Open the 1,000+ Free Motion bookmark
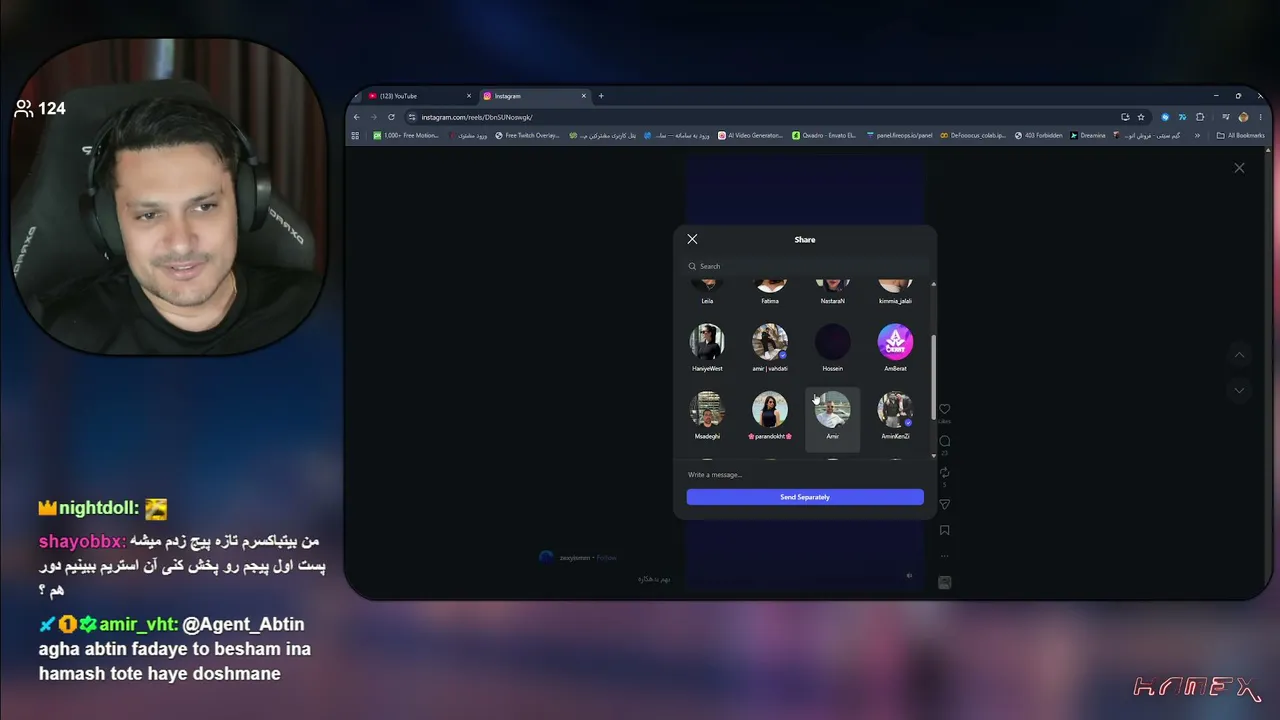 [x=406, y=135]
